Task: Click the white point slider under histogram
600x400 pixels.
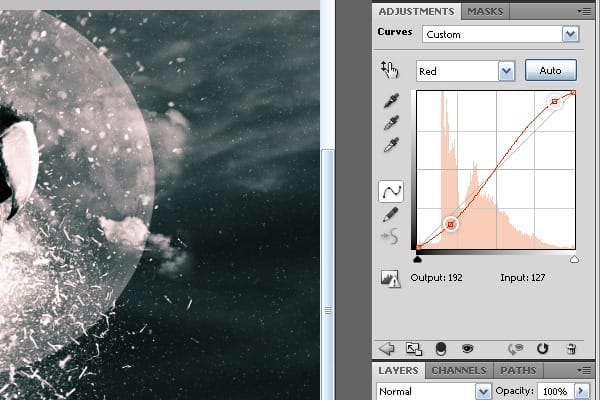Action: click(x=574, y=259)
